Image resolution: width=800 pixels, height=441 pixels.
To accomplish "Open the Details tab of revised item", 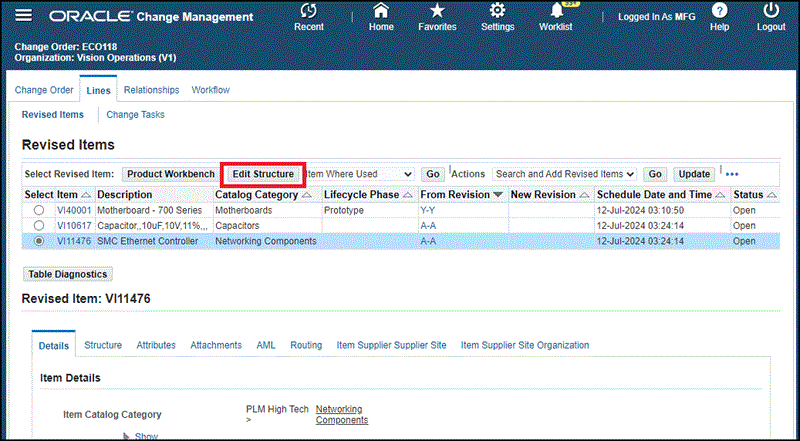I will pos(54,346).
